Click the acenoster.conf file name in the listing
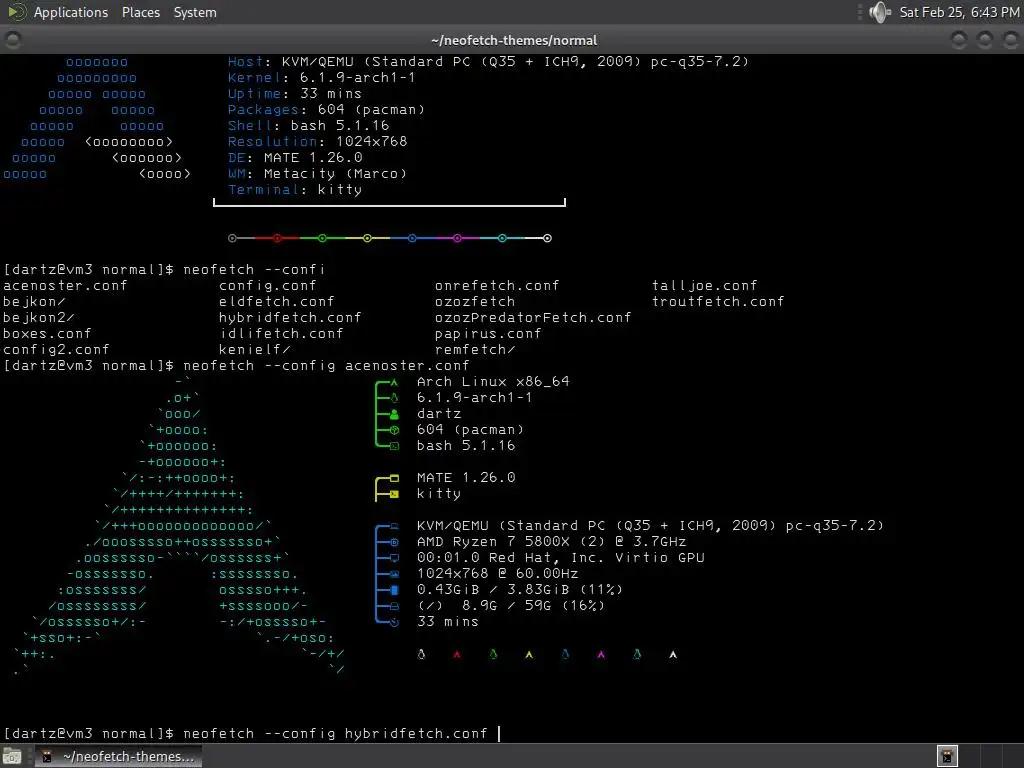1024x768 pixels. [65, 285]
